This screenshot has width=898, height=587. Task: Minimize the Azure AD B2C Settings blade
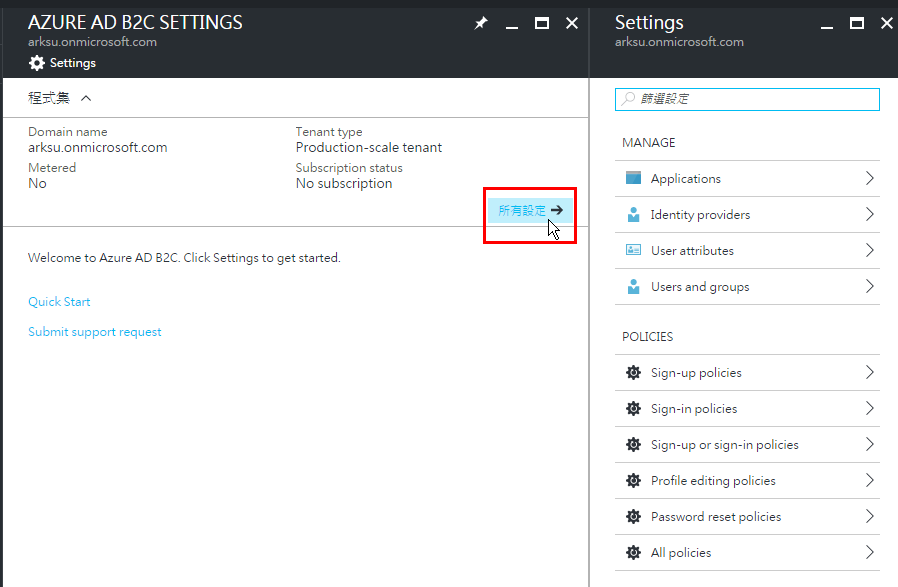pyautogui.click(x=512, y=27)
